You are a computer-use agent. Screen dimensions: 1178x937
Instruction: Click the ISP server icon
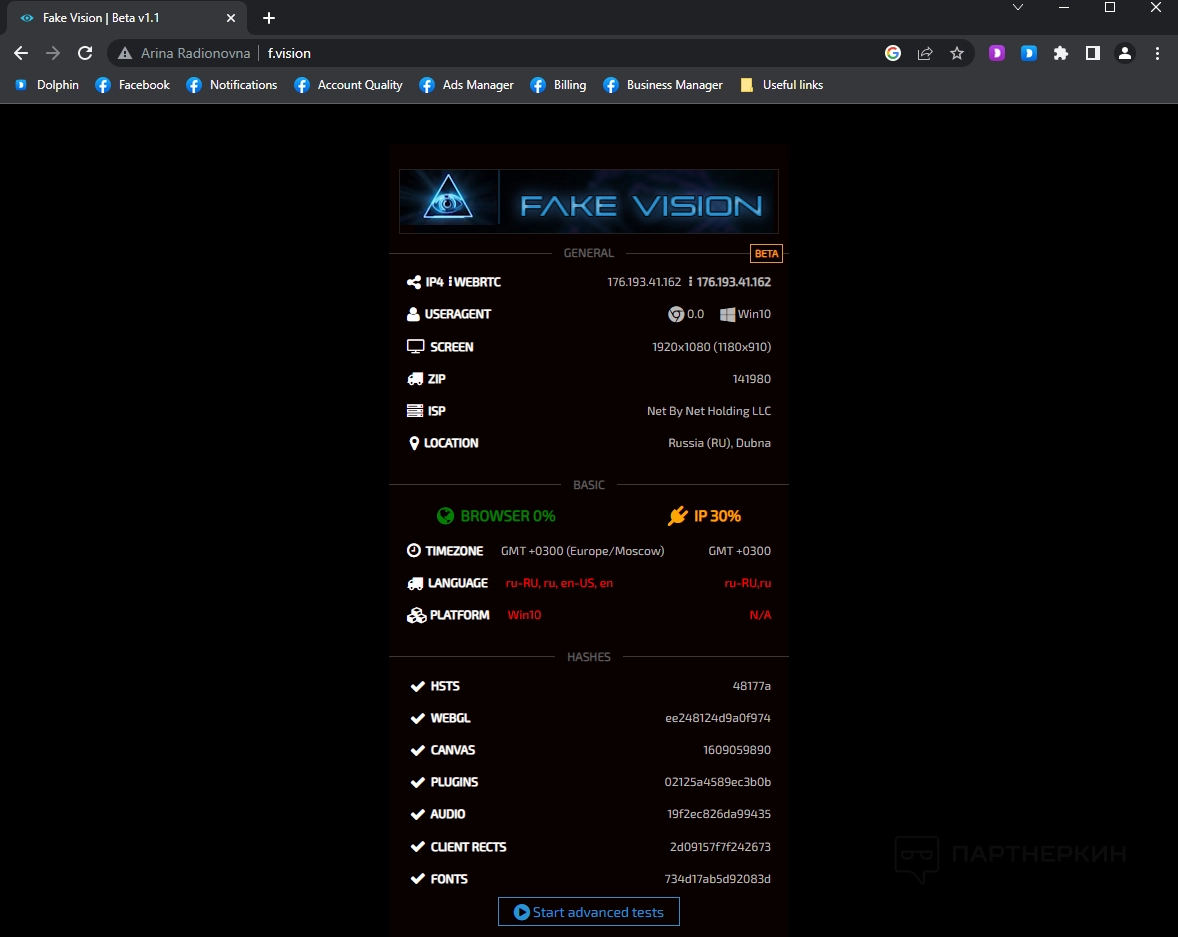tap(415, 411)
